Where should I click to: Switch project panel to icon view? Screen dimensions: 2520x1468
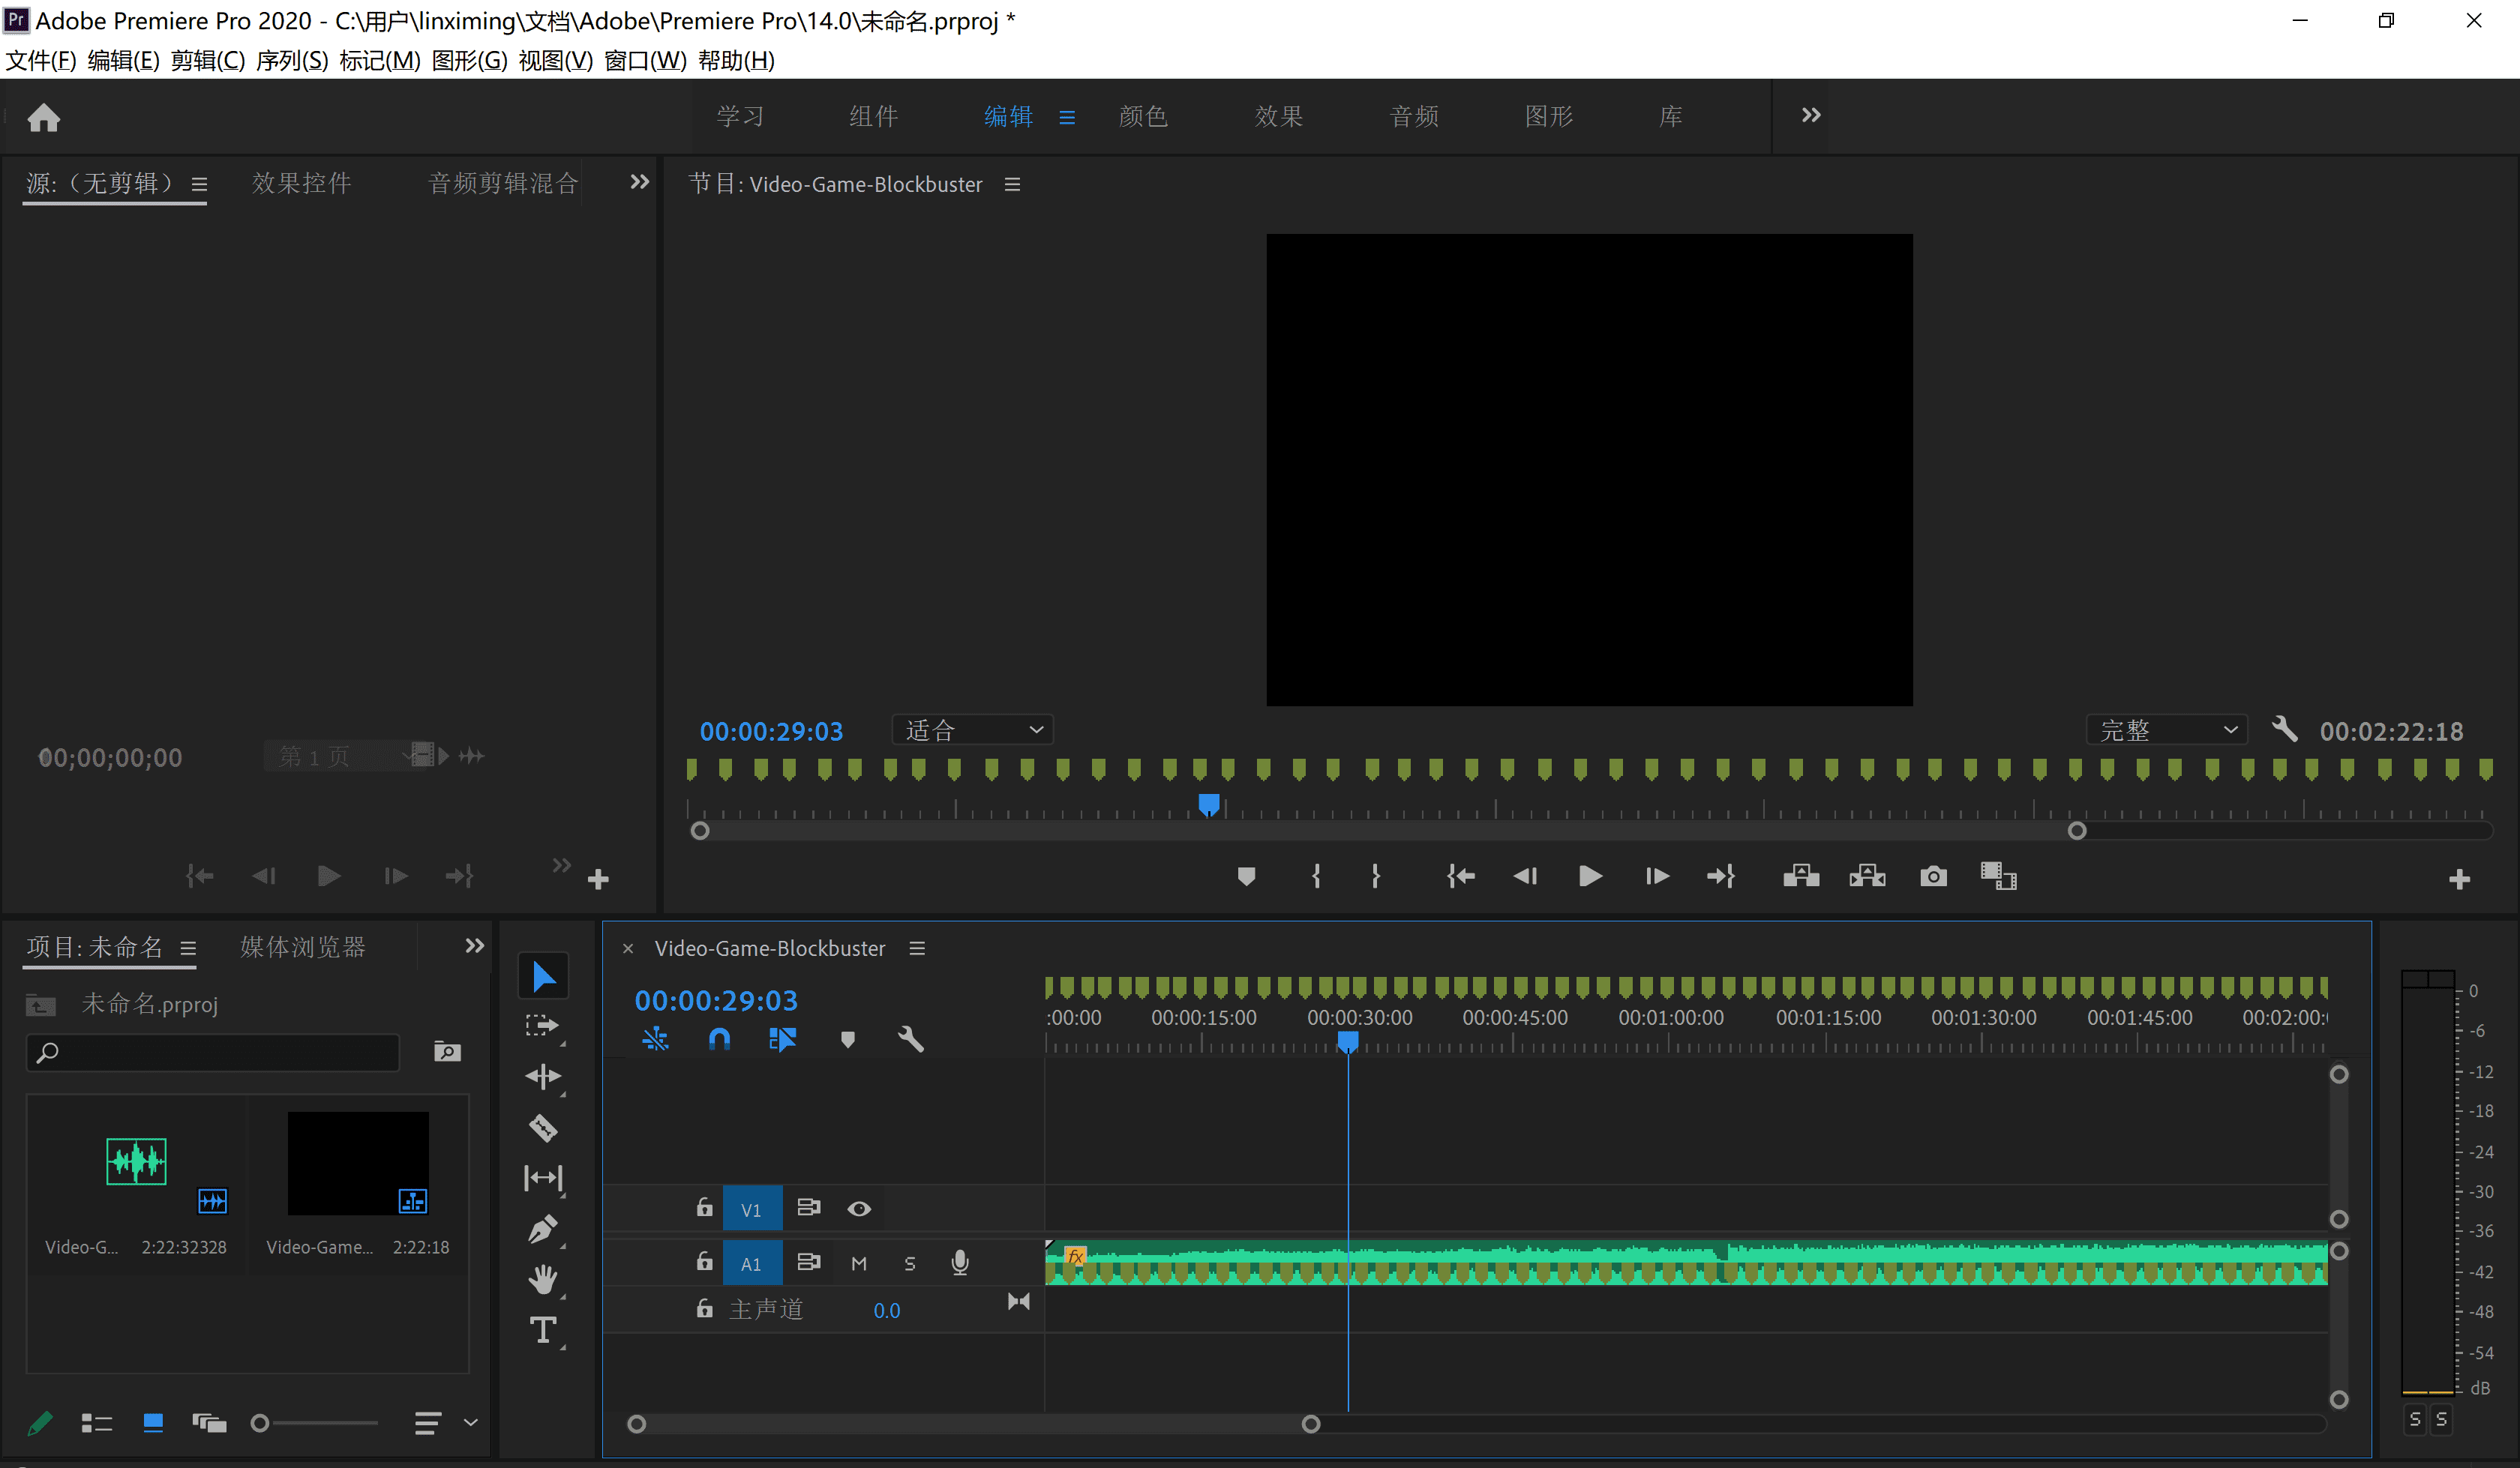click(153, 1422)
